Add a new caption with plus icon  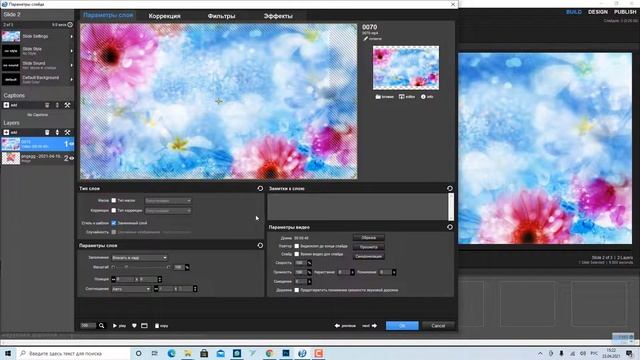pos(6,105)
